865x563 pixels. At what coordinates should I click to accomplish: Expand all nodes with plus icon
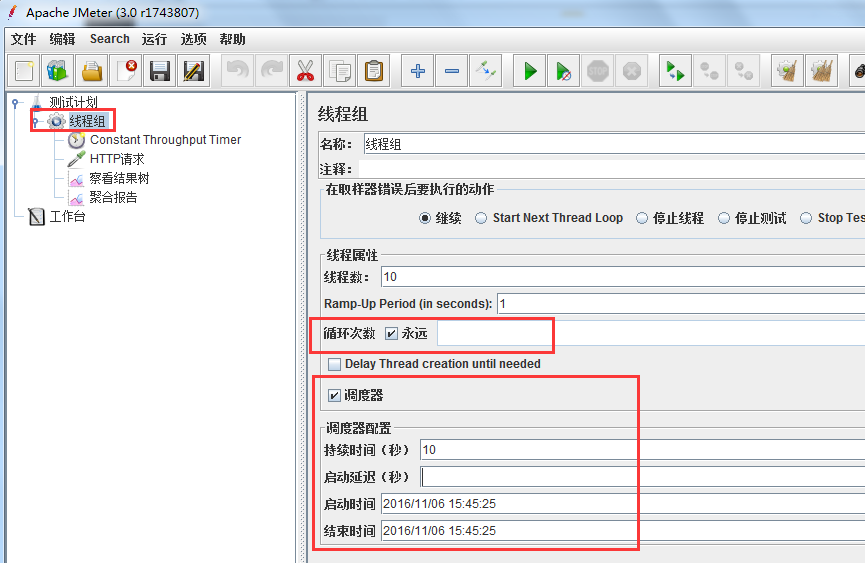418,71
